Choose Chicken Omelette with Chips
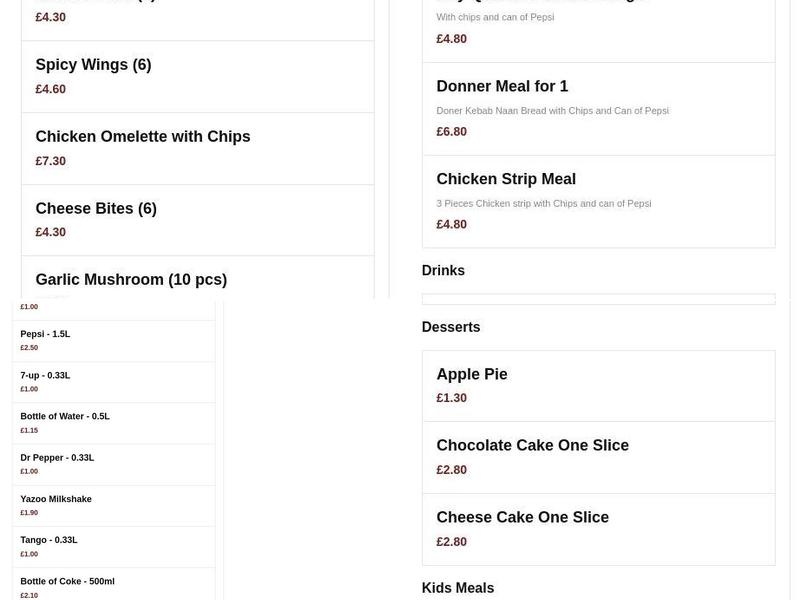Image resolution: width=800 pixels, height=600 pixels. [143, 137]
